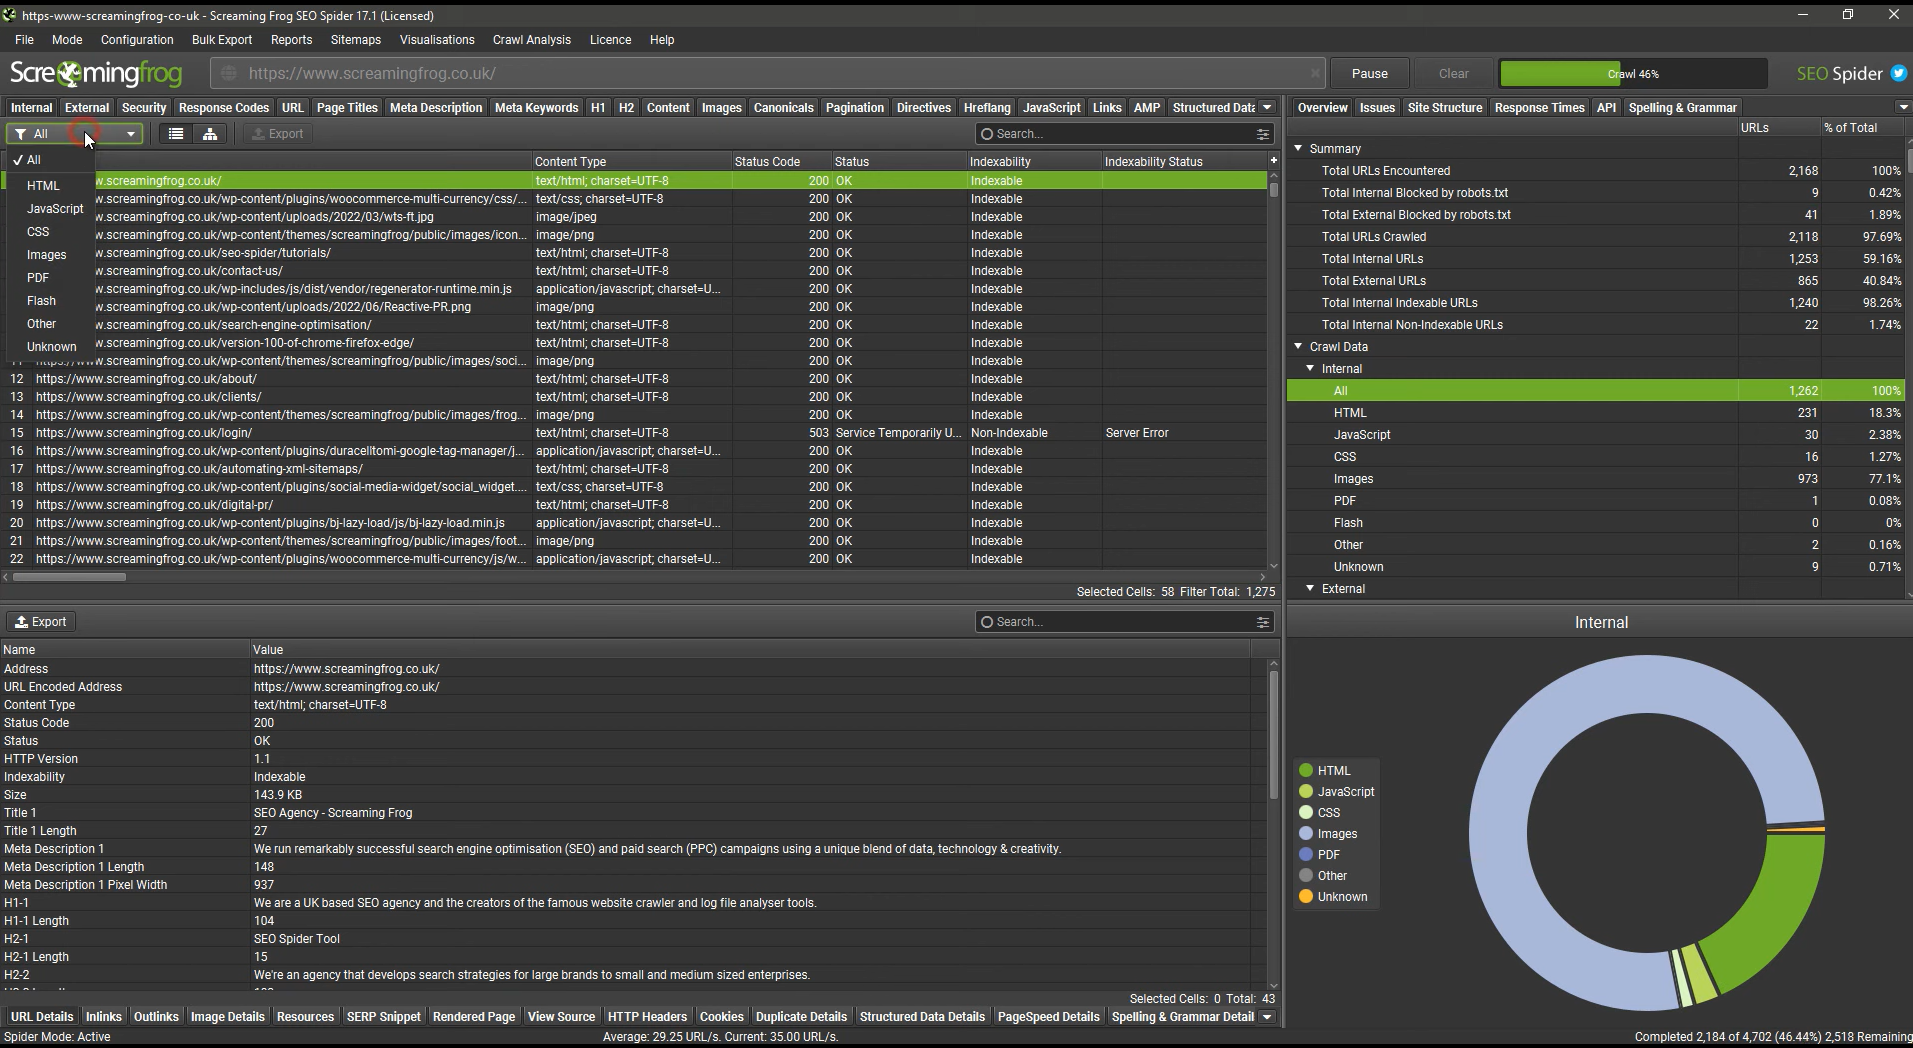The height and width of the screenshot is (1048, 1913).
Task: Click the globe icon in URL bar
Action: (x=229, y=73)
